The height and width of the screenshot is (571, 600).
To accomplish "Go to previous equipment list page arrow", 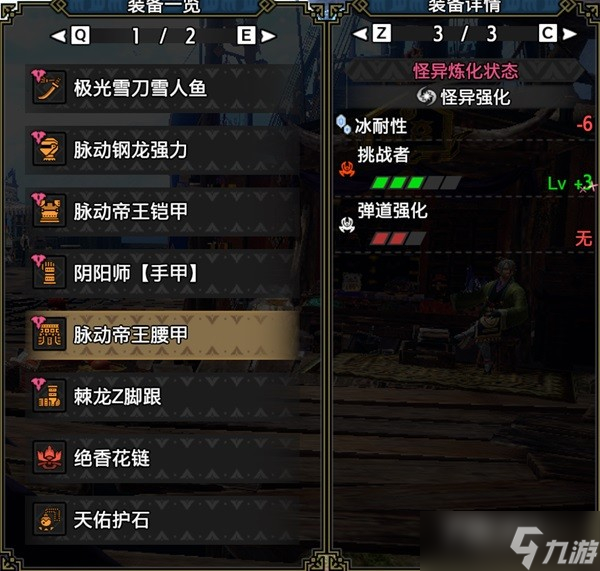I will (x=59, y=36).
